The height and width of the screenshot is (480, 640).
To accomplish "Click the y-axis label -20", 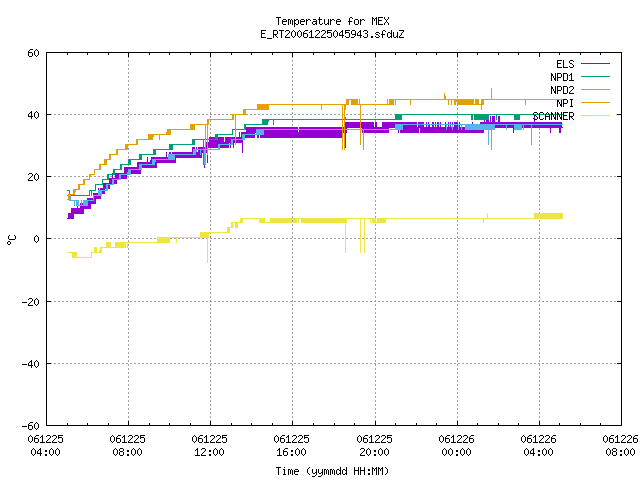I will click(31, 302).
